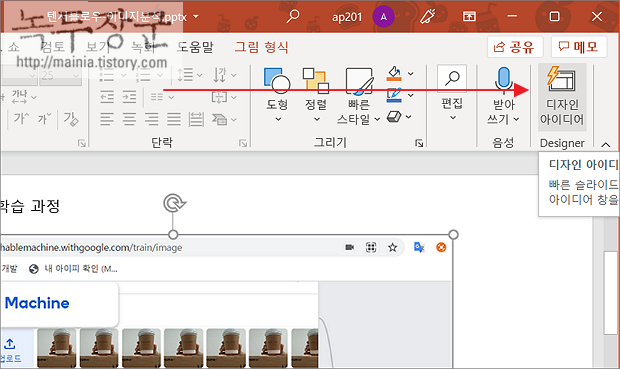Open the 정렬 arrange menu
This screenshot has height=369, width=620.
[316, 94]
